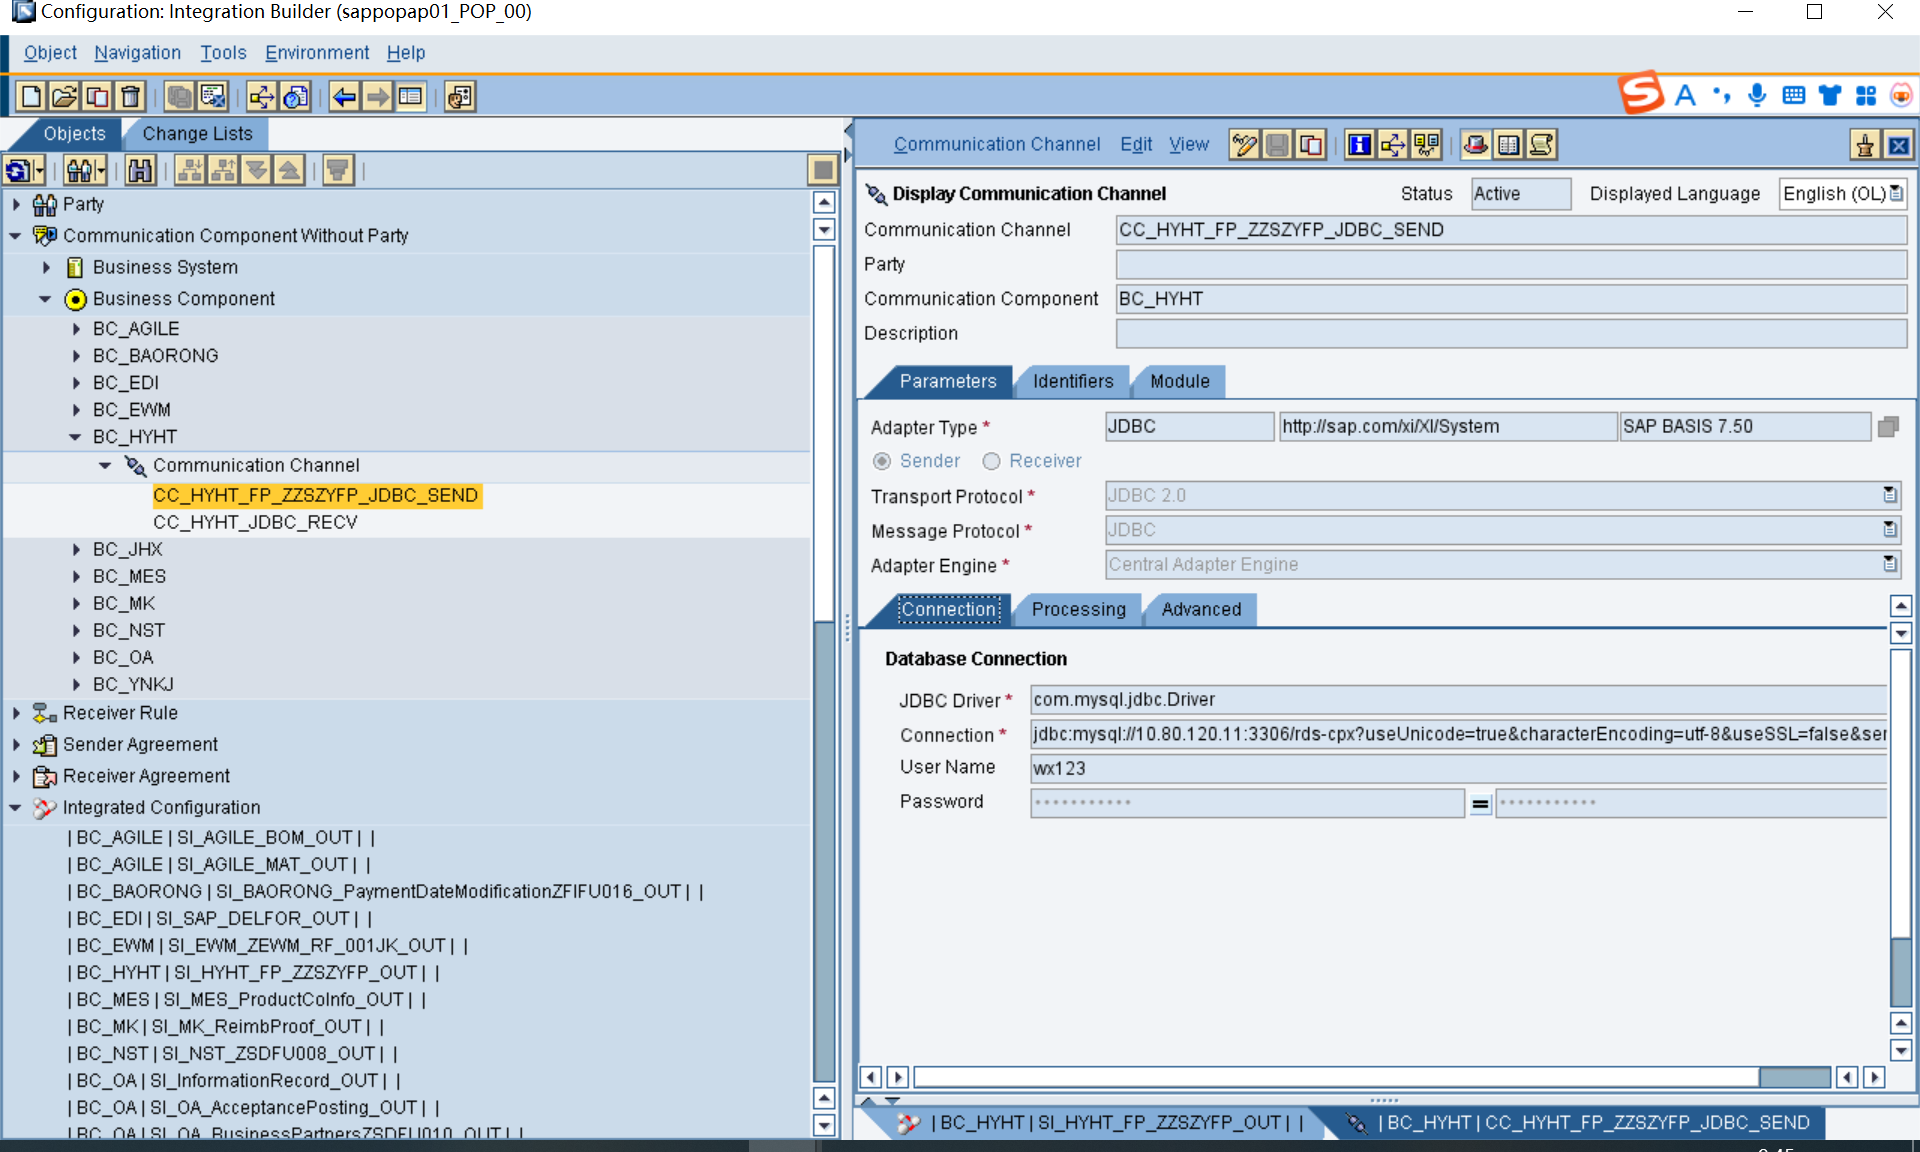
Task: Expand the Receiver Rule node
Action: [x=16, y=713]
